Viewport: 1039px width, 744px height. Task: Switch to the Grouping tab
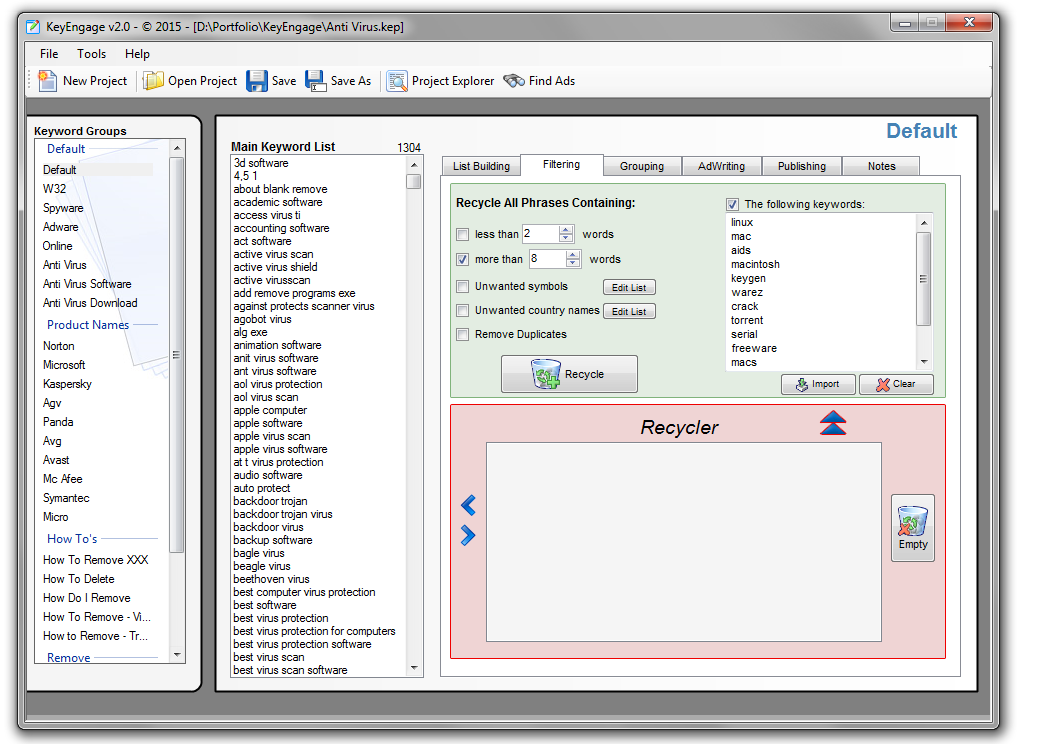pos(641,166)
